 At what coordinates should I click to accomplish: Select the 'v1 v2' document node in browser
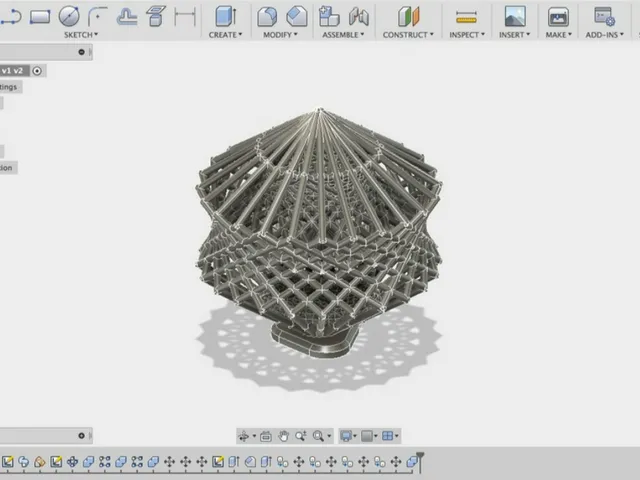tap(14, 71)
